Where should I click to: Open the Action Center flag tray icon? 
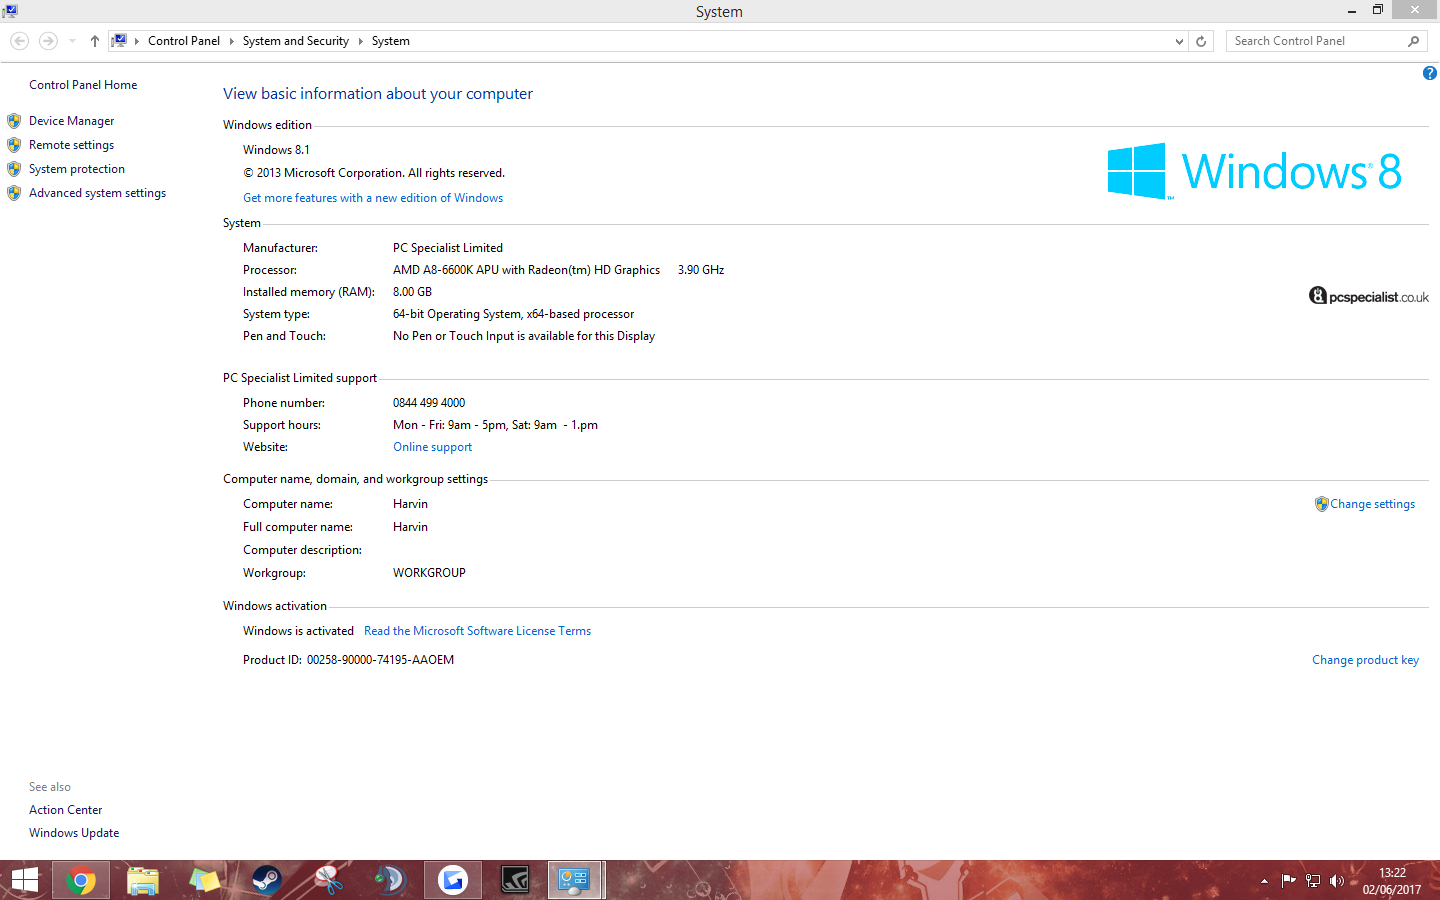coord(1288,881)
